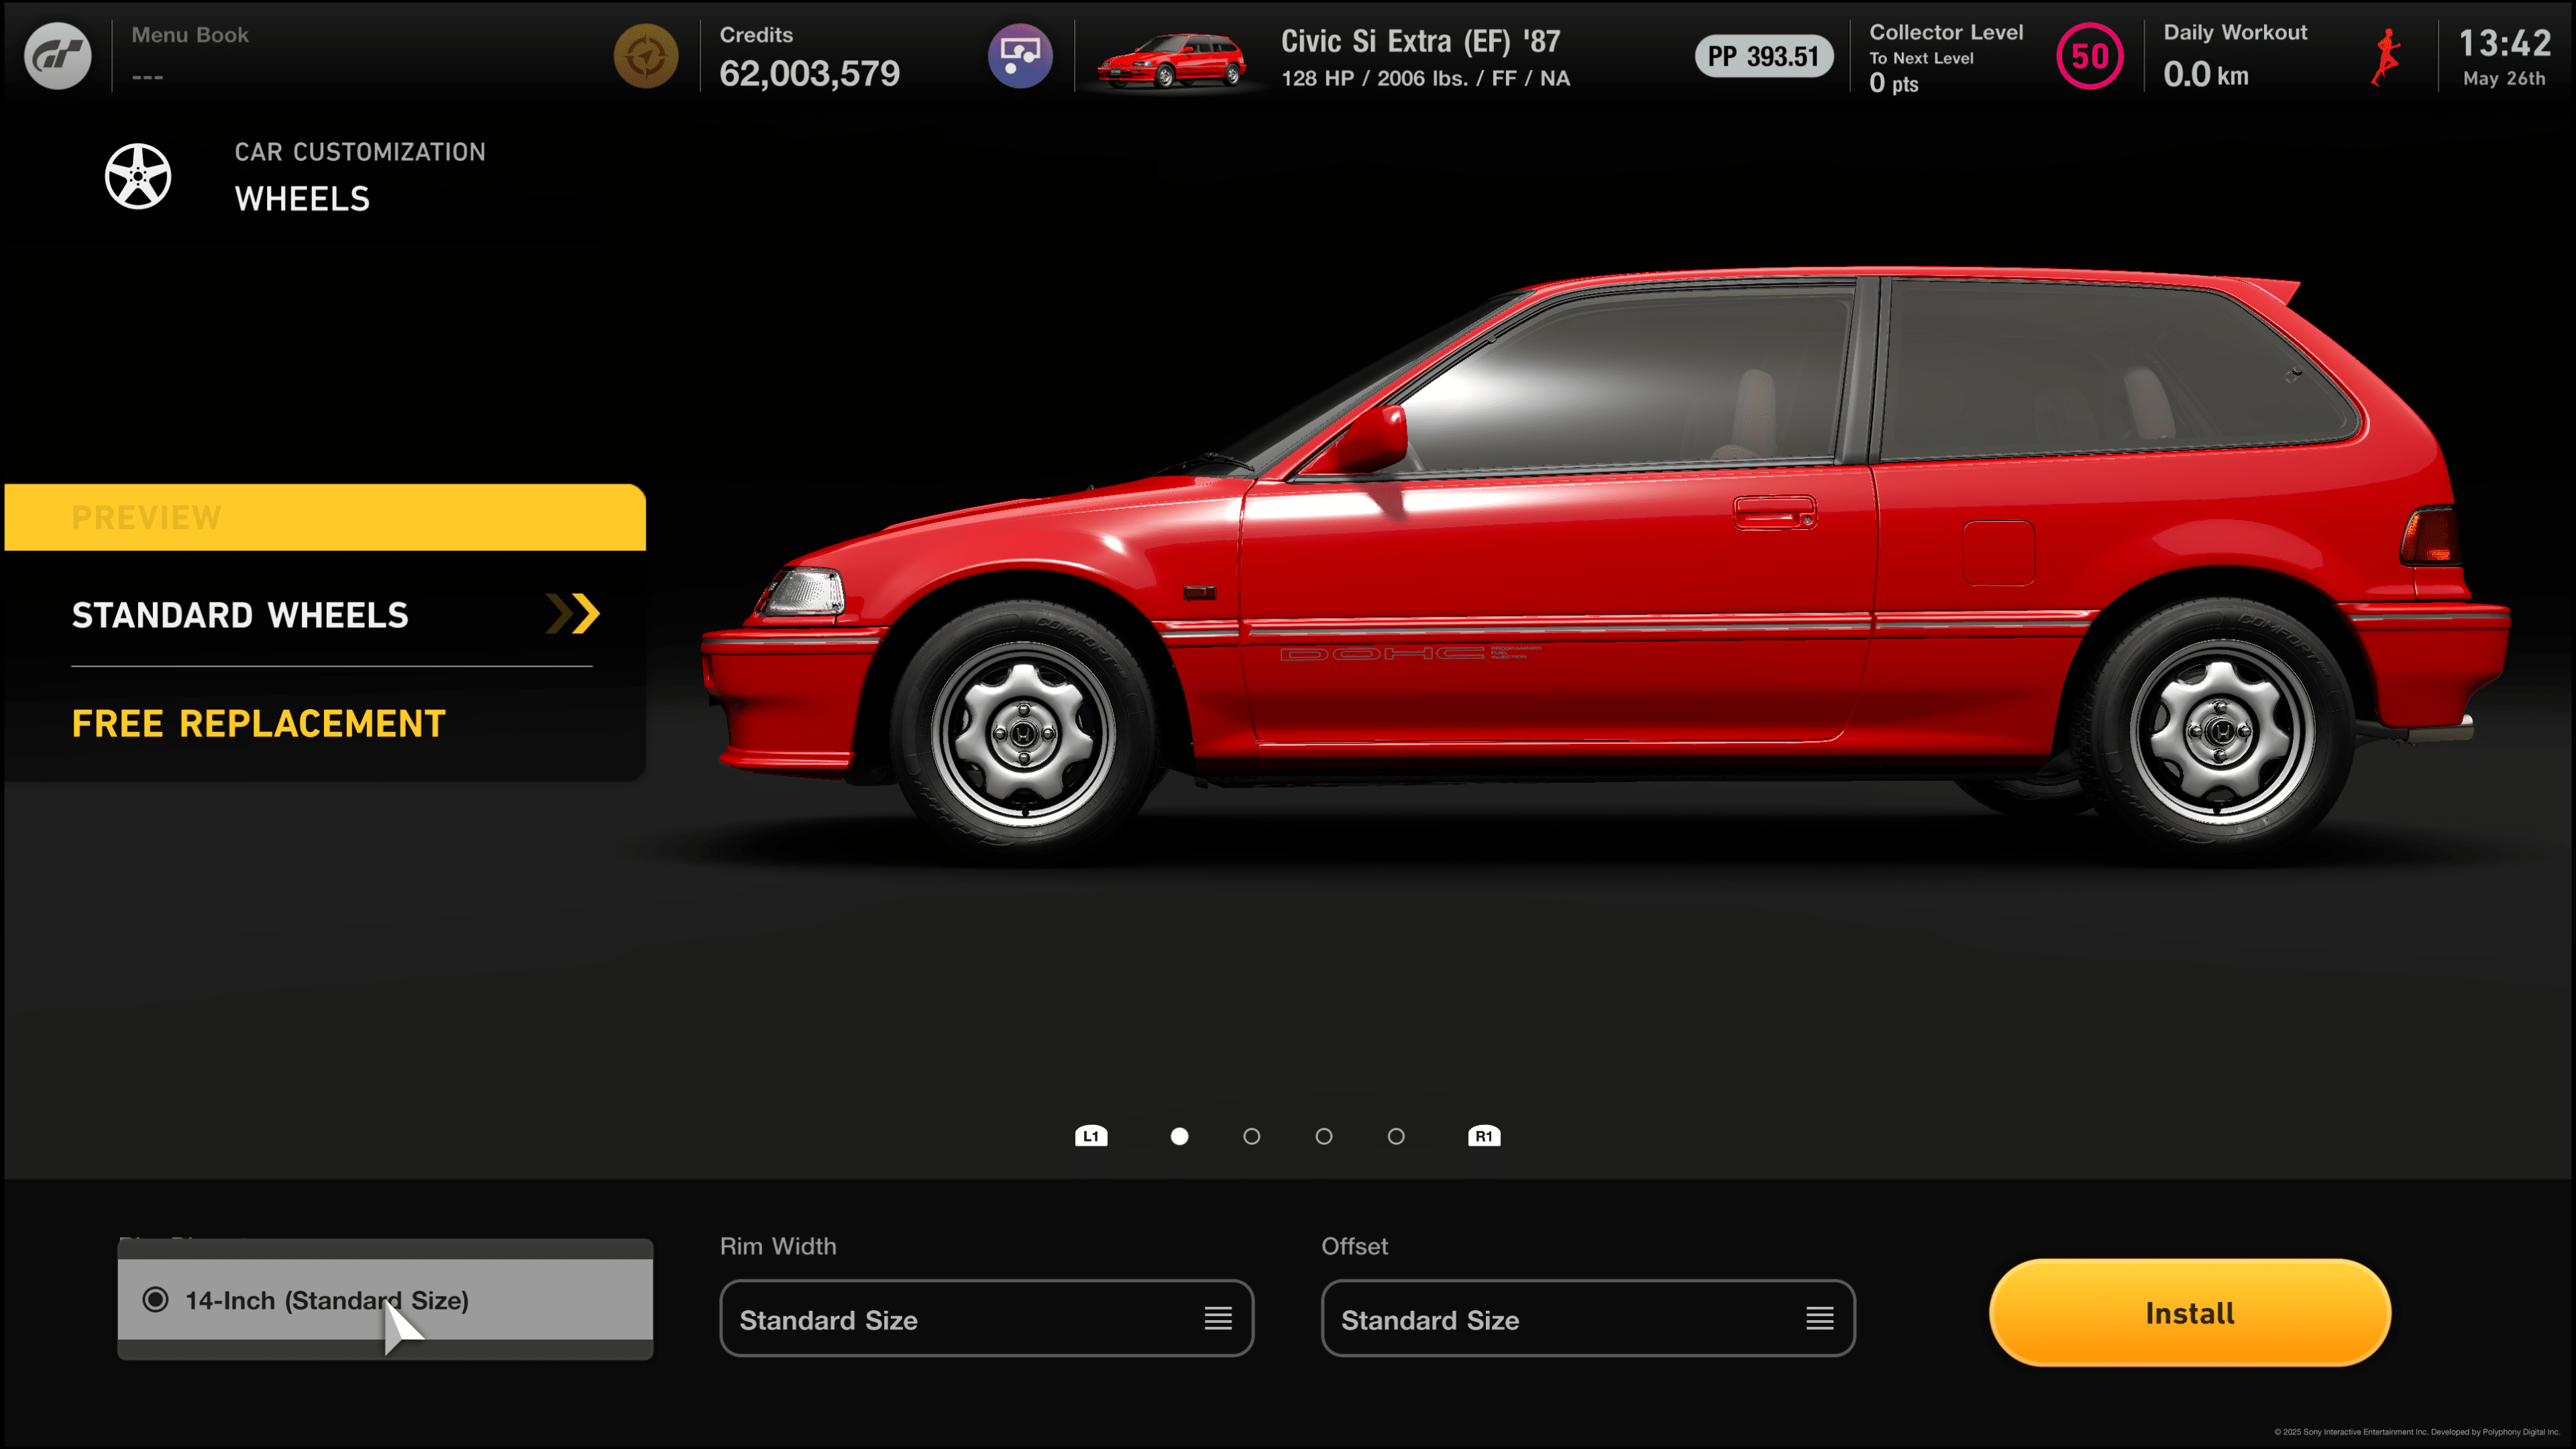The width and height of the screenshot is (2576, 1449).
Task: Click the Offset list icon
Action: (1820, 1319)
